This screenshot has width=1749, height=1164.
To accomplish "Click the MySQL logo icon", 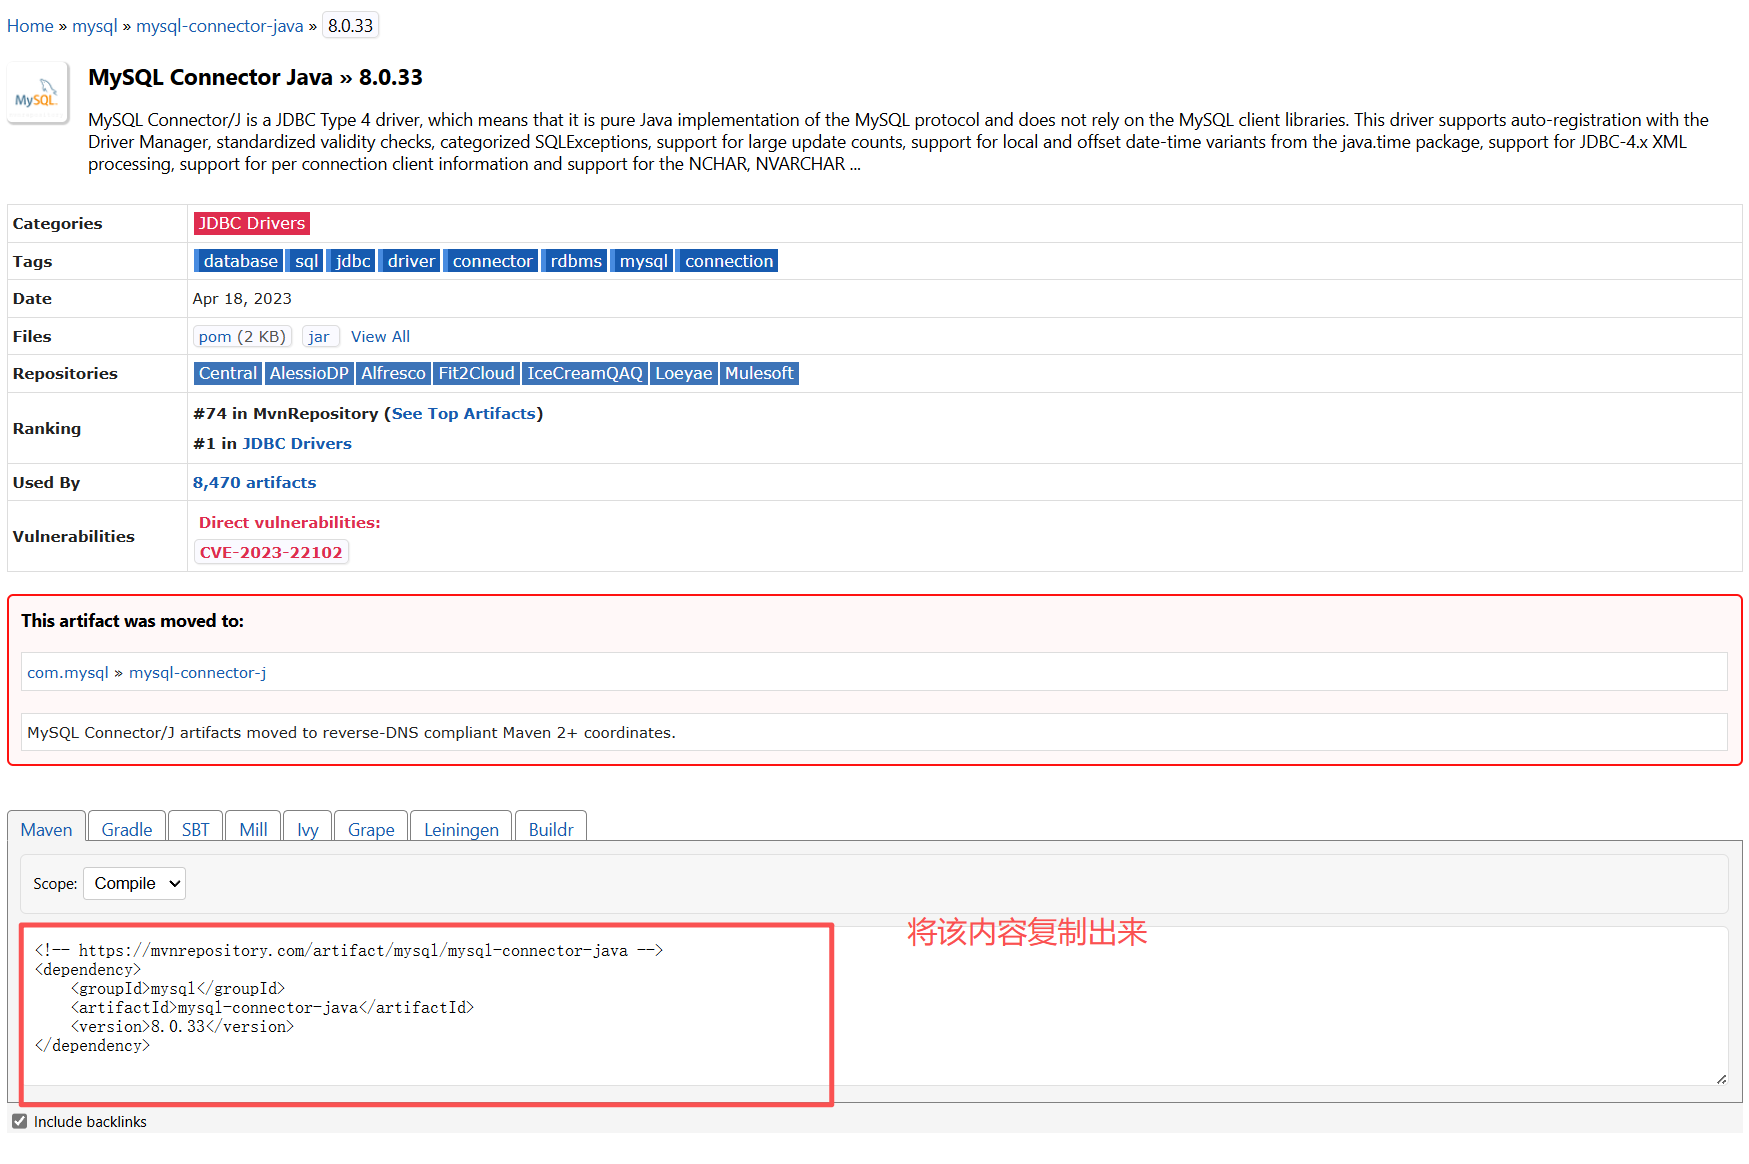I will coord(38,93).
